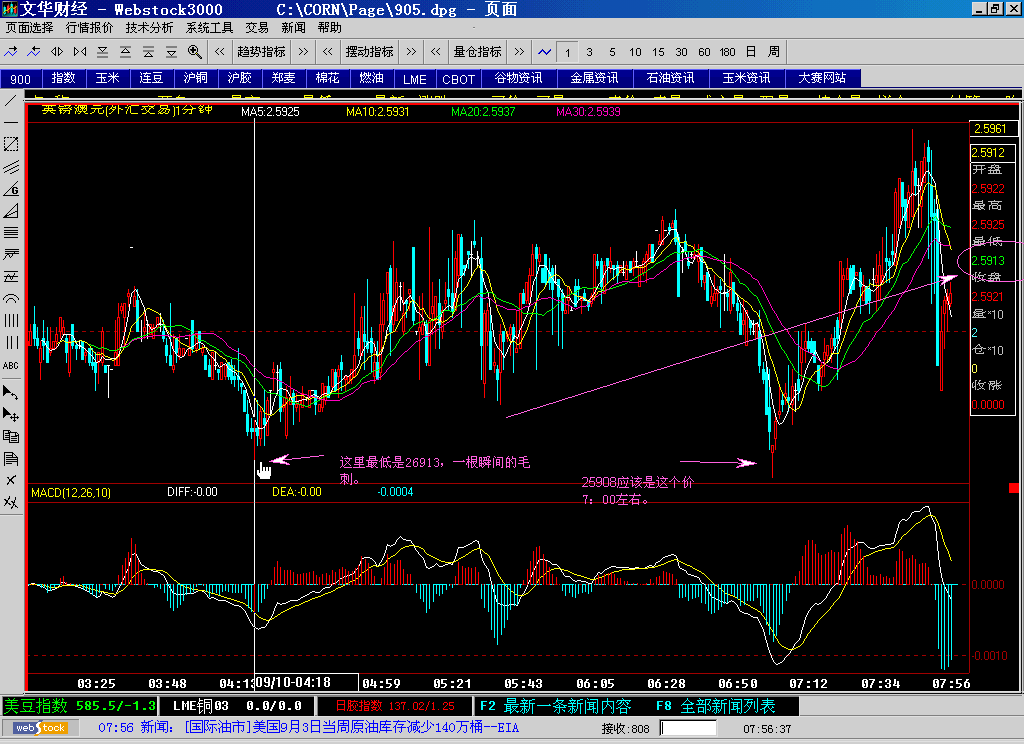
Task: Open the 技术分析 menu
Action: [150, 27]
